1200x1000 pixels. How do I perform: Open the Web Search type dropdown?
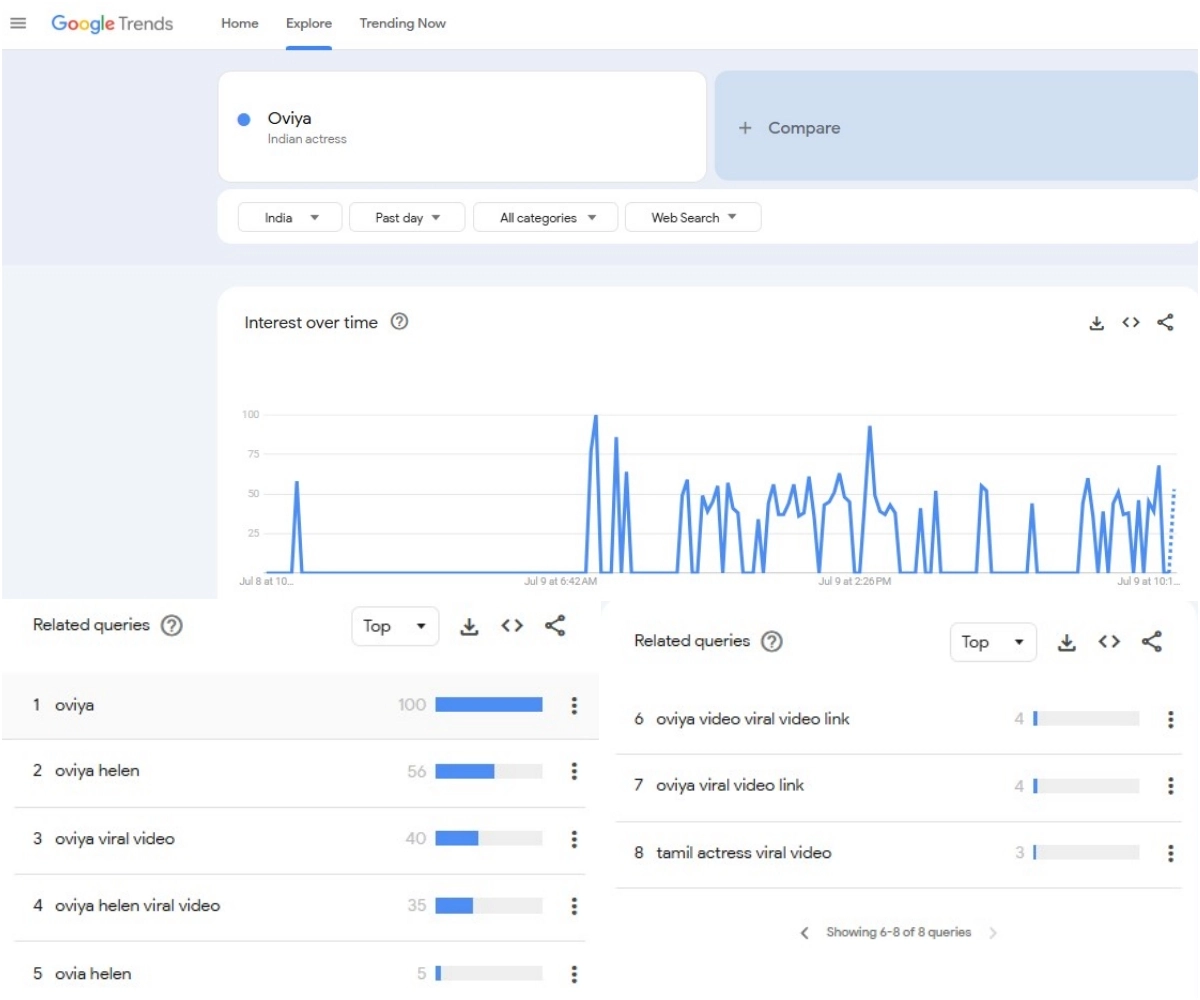[x=692, y=217]
